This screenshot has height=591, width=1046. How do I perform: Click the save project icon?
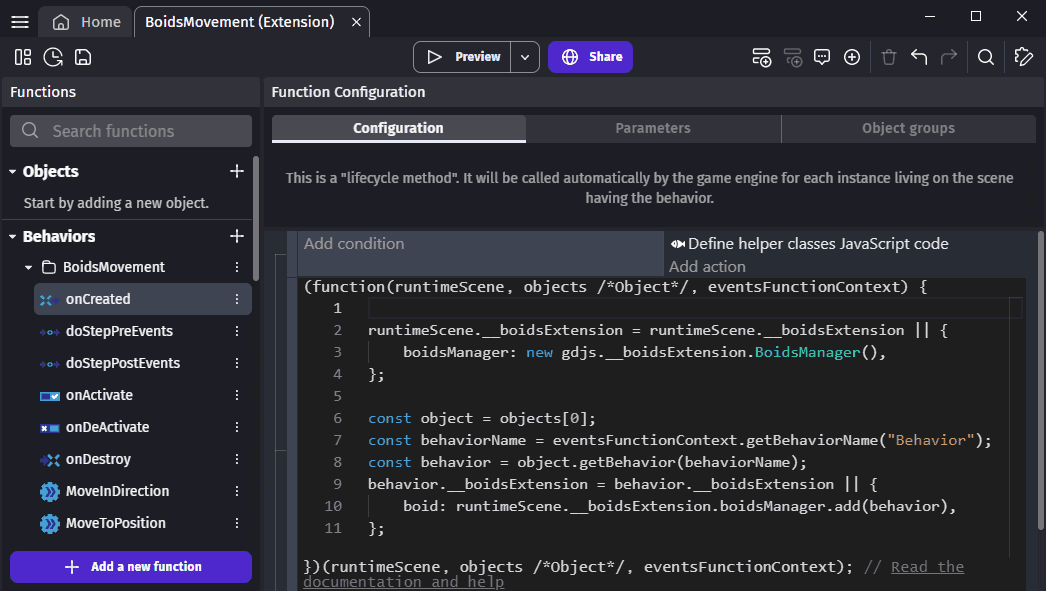(83, 57)
